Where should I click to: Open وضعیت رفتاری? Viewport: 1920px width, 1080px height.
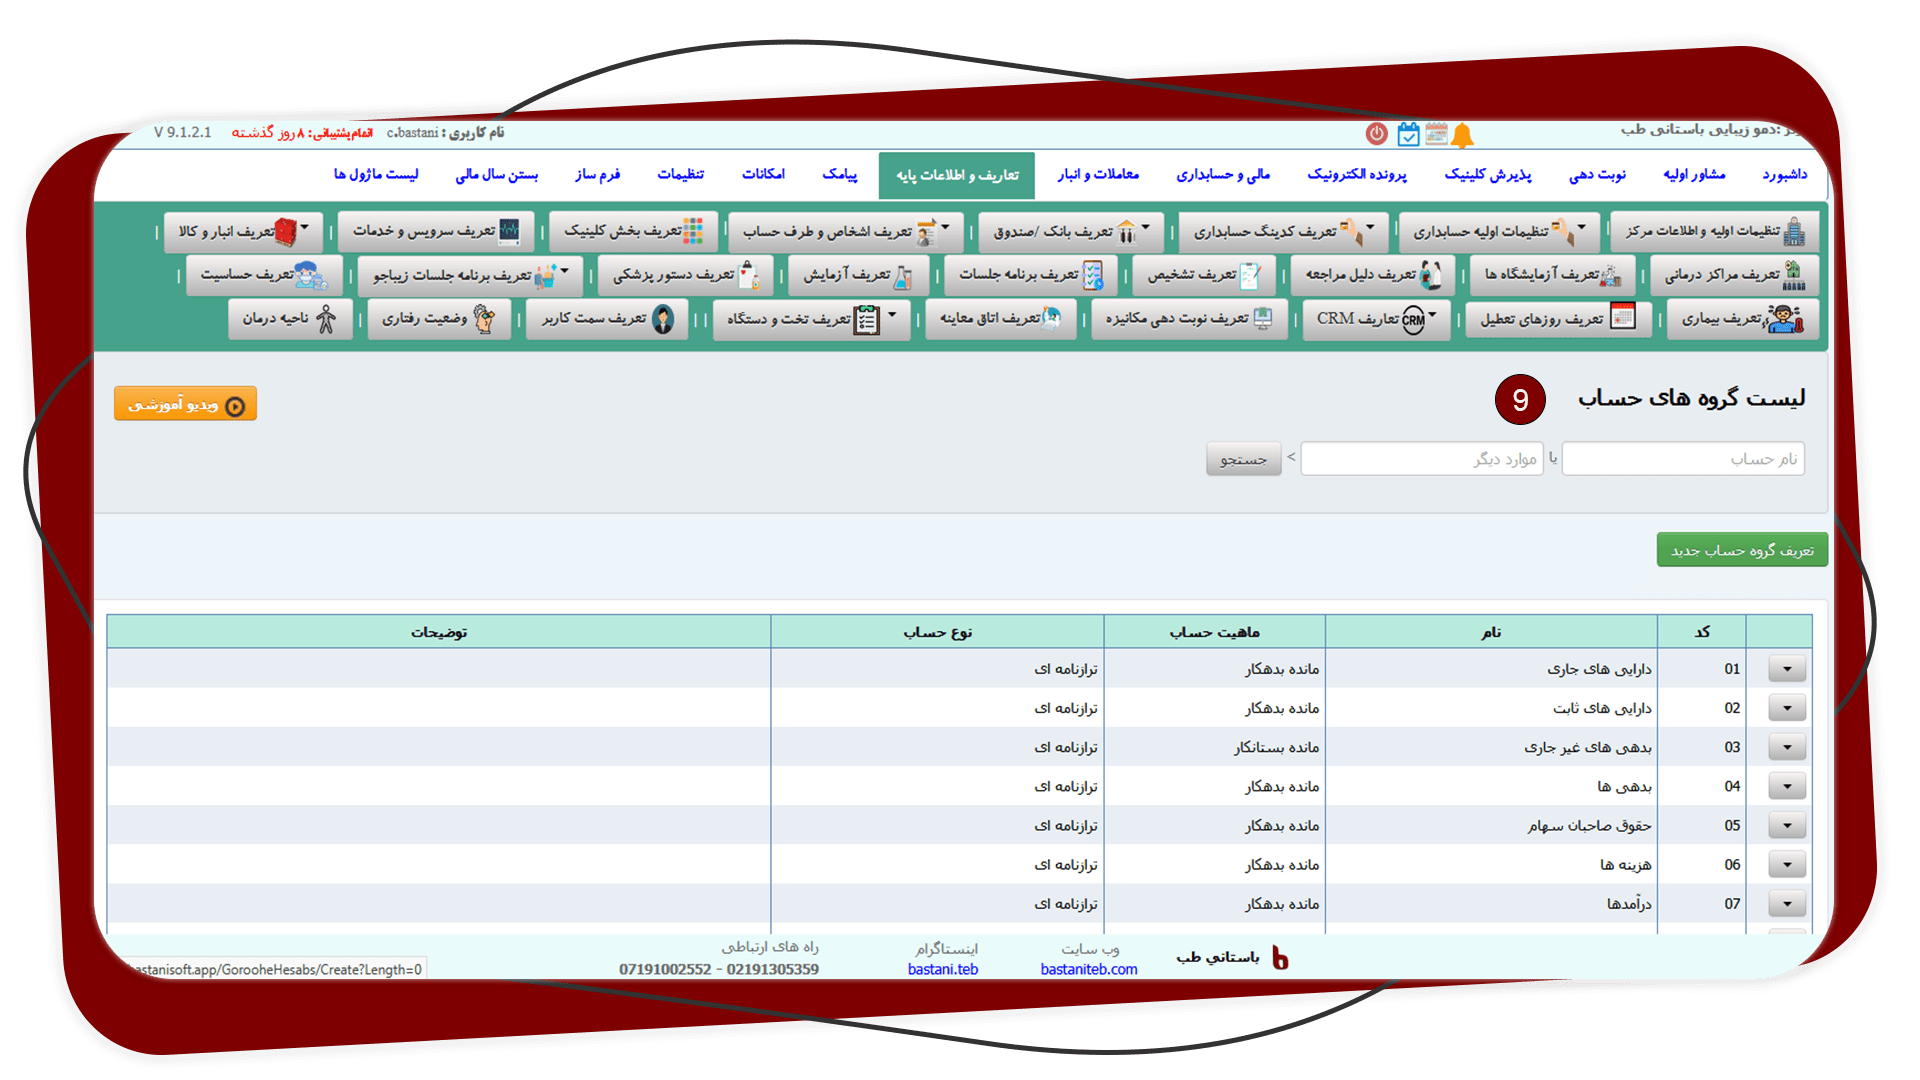click(x=439, y=320)
